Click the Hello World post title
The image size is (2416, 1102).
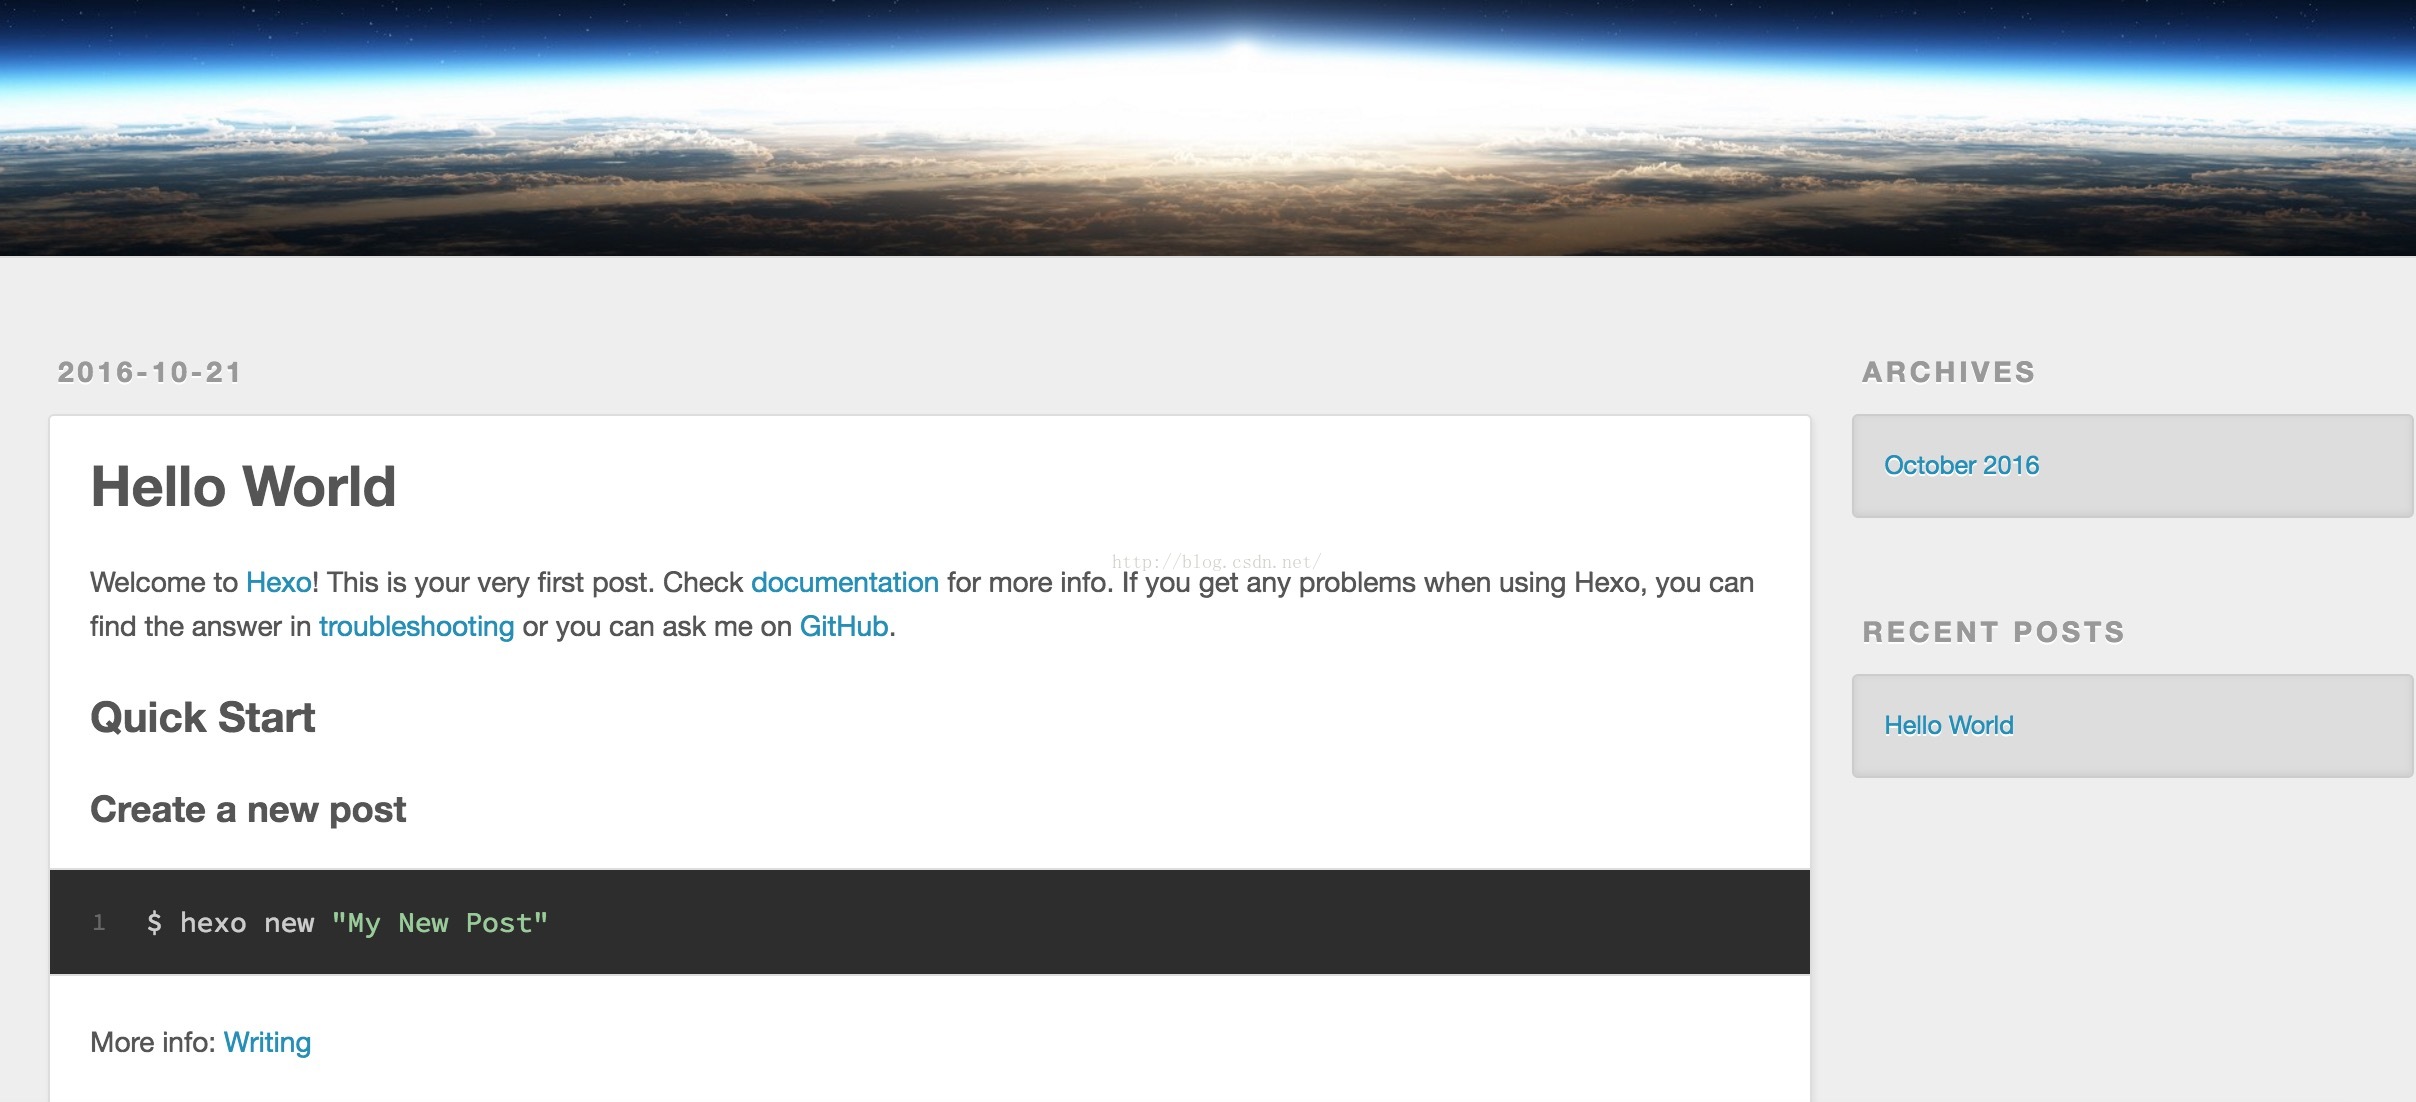point(243,487)
